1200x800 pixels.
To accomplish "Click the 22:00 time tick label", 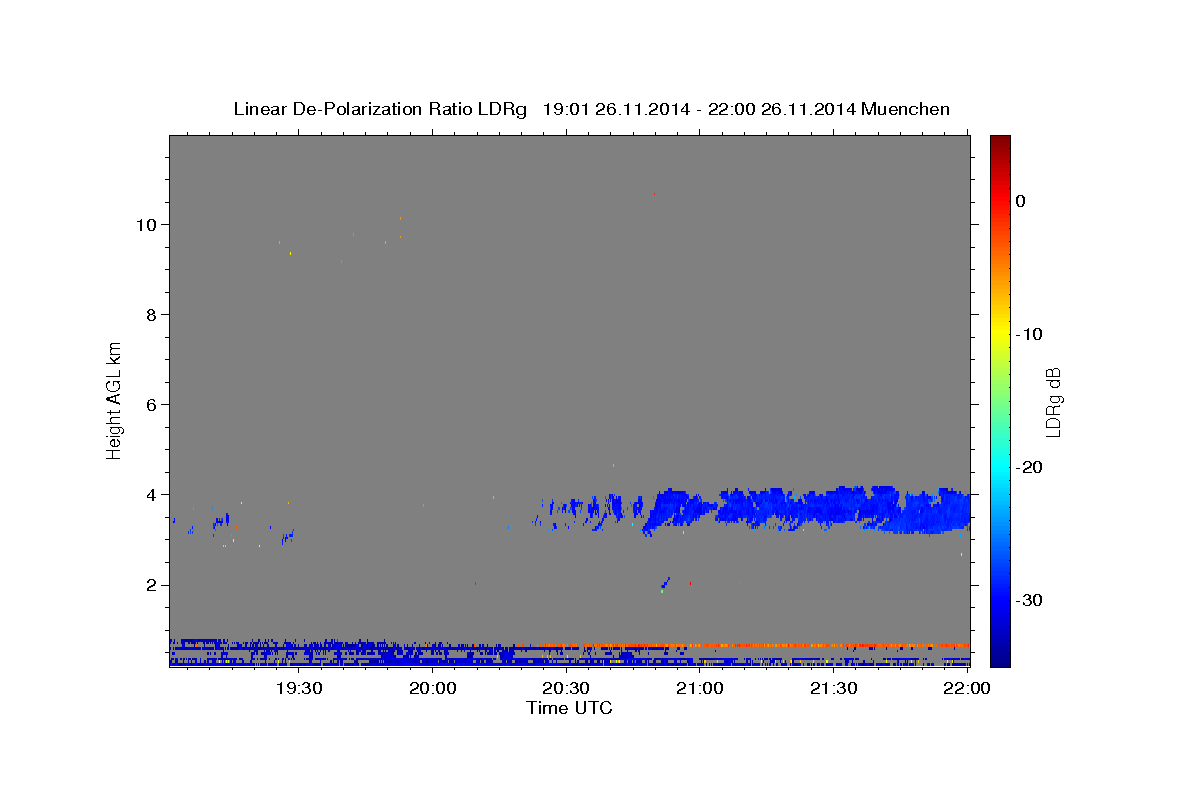I will coord(966,689).
